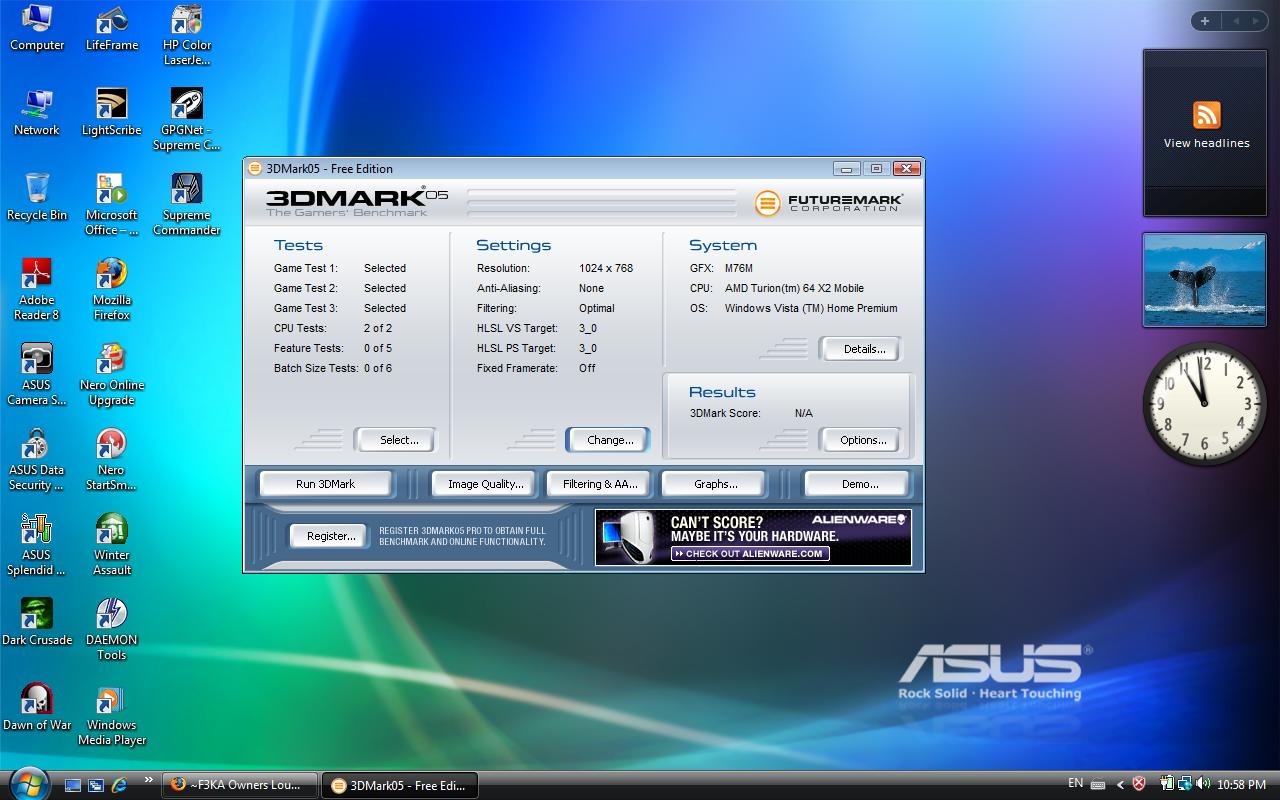Click the 3DMark Score N/A value
Viewport: 1280px width, 800px height.
tap(803, 413)
